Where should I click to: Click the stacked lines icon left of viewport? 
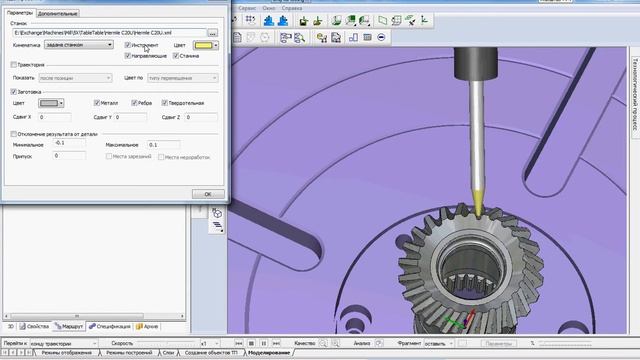pyautogui.click(x=218, y=226)
